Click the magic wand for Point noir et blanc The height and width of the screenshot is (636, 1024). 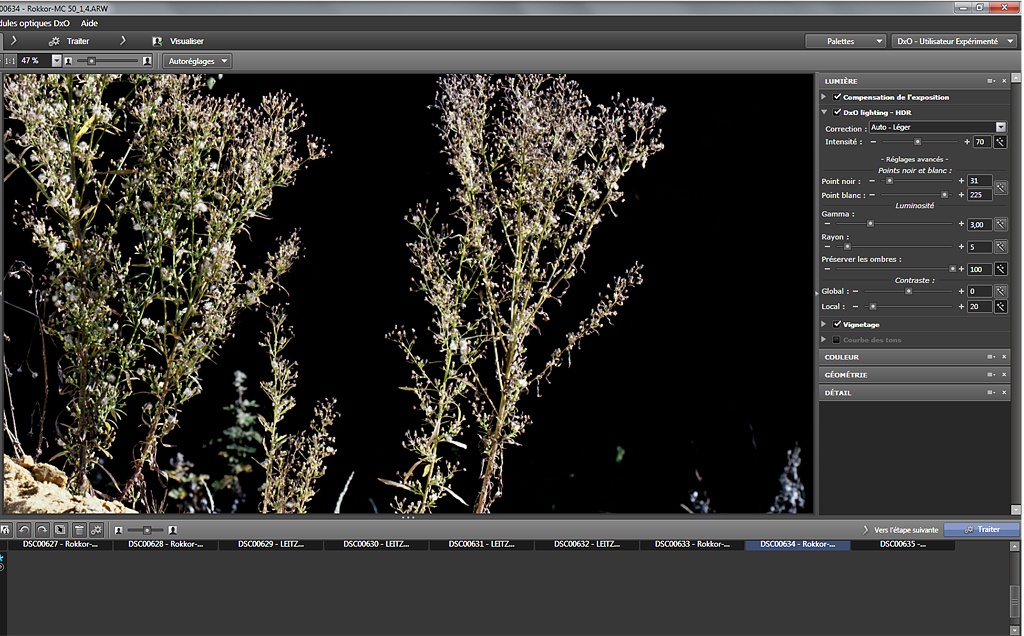tap(1000, 188)
